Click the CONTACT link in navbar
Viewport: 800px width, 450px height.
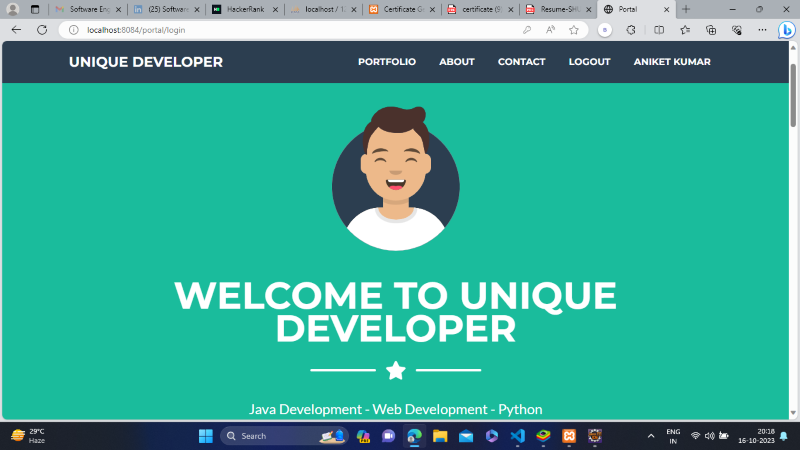521,62
